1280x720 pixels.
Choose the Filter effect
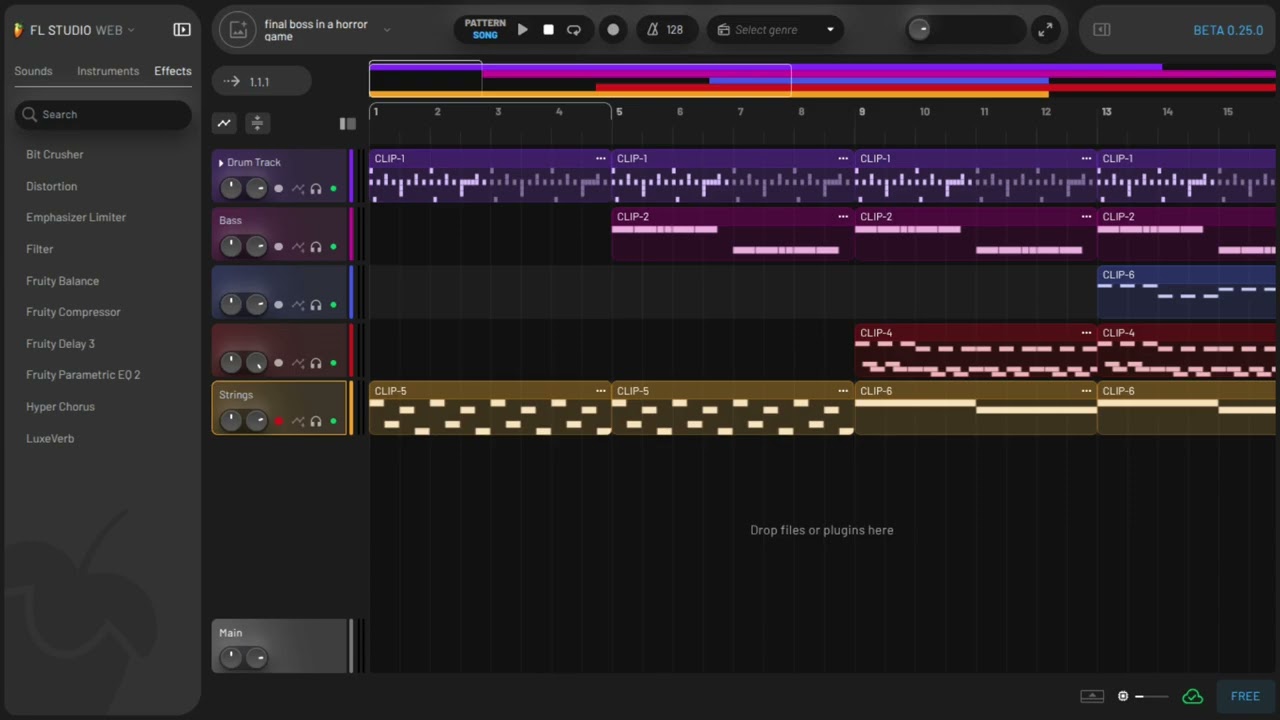(x=40, y=249)
